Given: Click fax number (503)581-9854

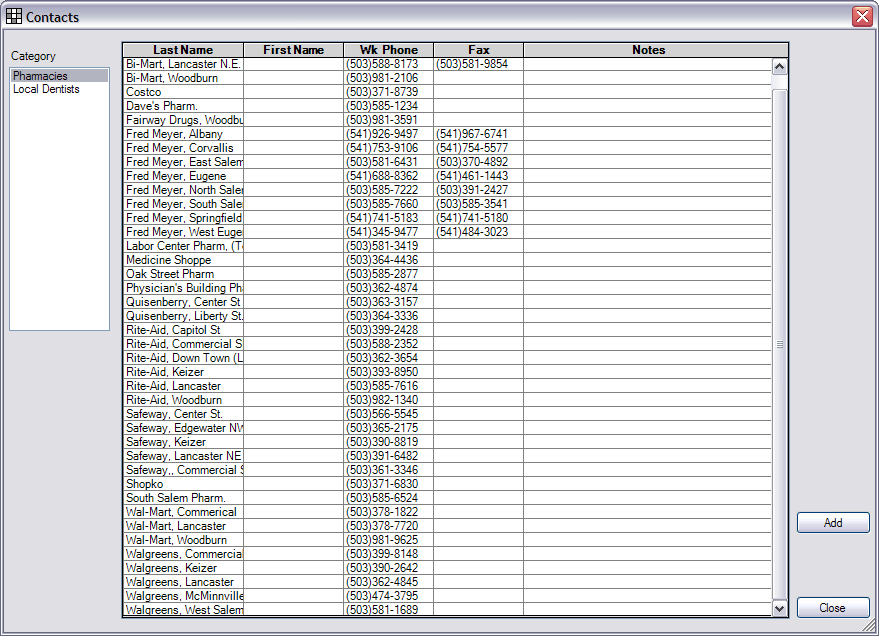Looking at the screenshot, I should click(x=472, y=64).
